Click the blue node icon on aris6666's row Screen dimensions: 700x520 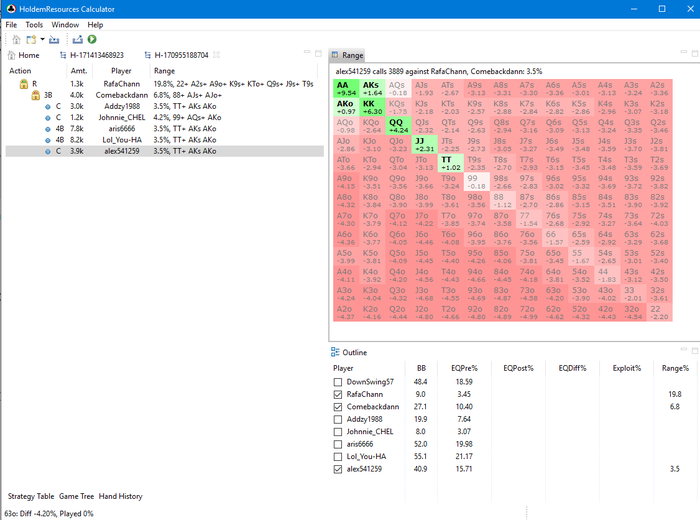tap(48, 129)
